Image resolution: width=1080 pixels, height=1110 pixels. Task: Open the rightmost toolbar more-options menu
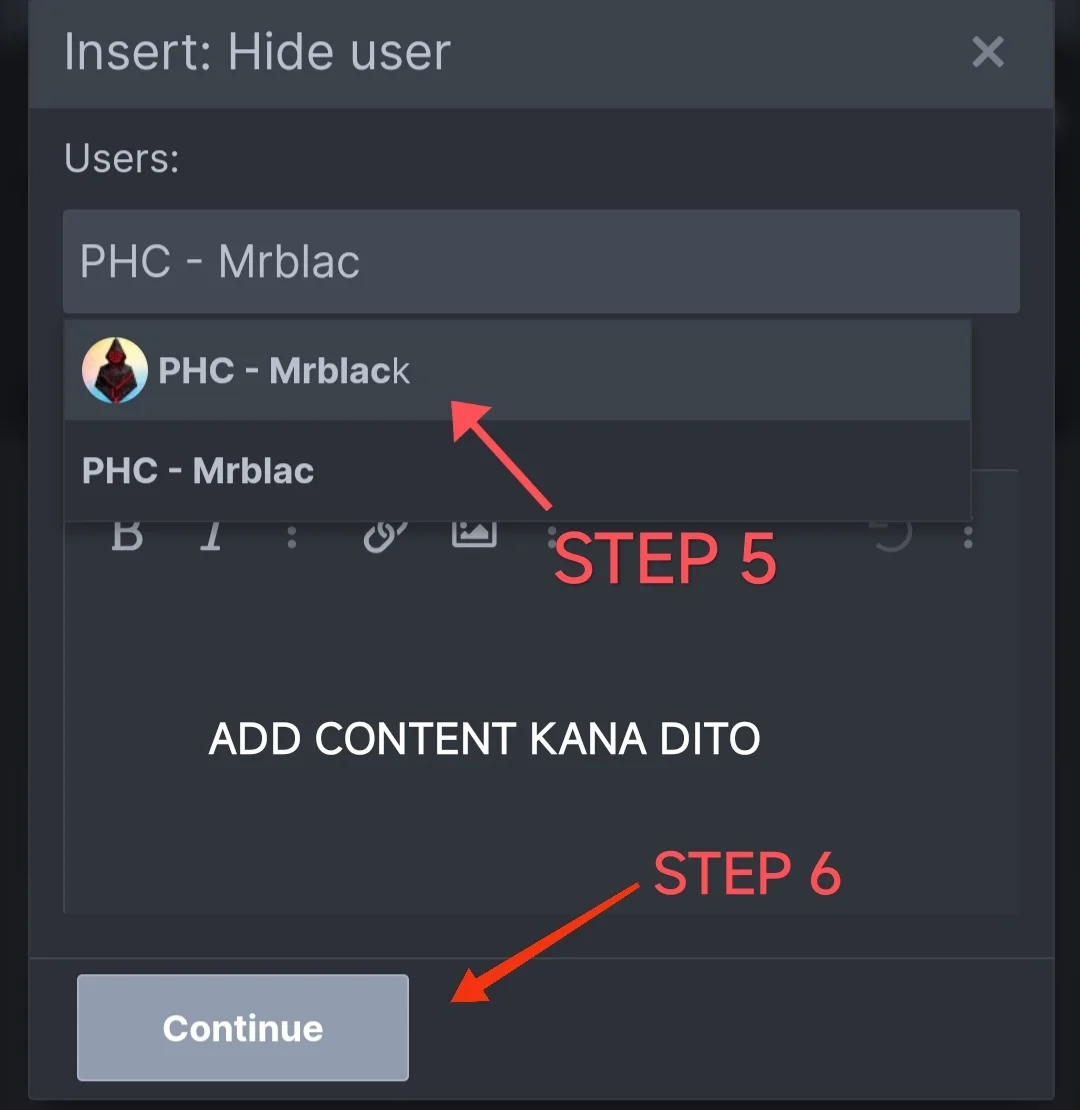968,537
